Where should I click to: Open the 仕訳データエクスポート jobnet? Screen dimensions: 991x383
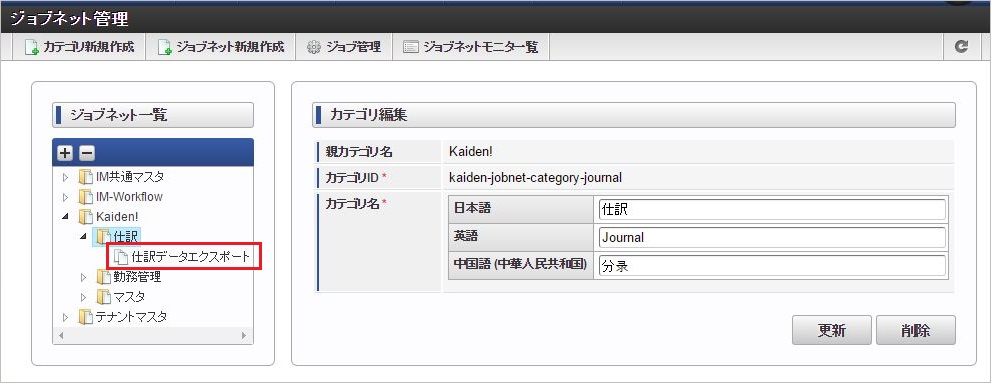(x=191, y=257)
